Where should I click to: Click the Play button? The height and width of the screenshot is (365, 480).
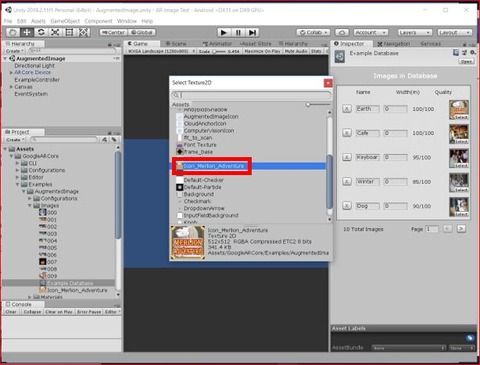[224, 32]
